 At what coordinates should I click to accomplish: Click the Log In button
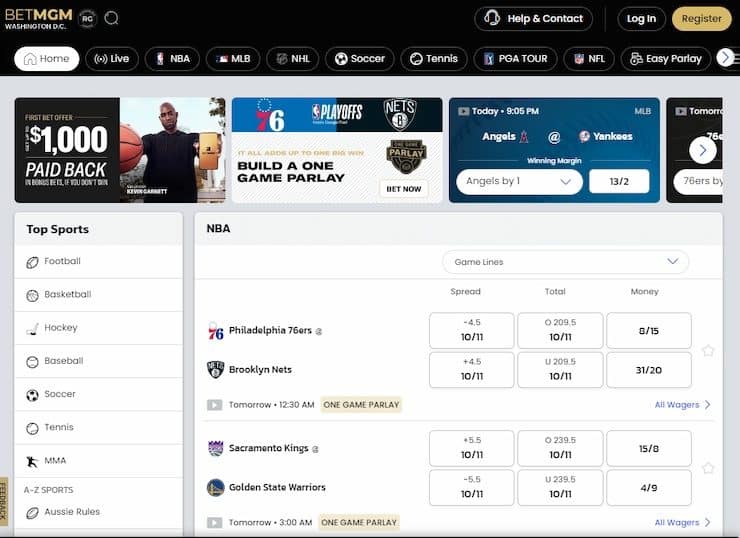click(x=641, y=19)
